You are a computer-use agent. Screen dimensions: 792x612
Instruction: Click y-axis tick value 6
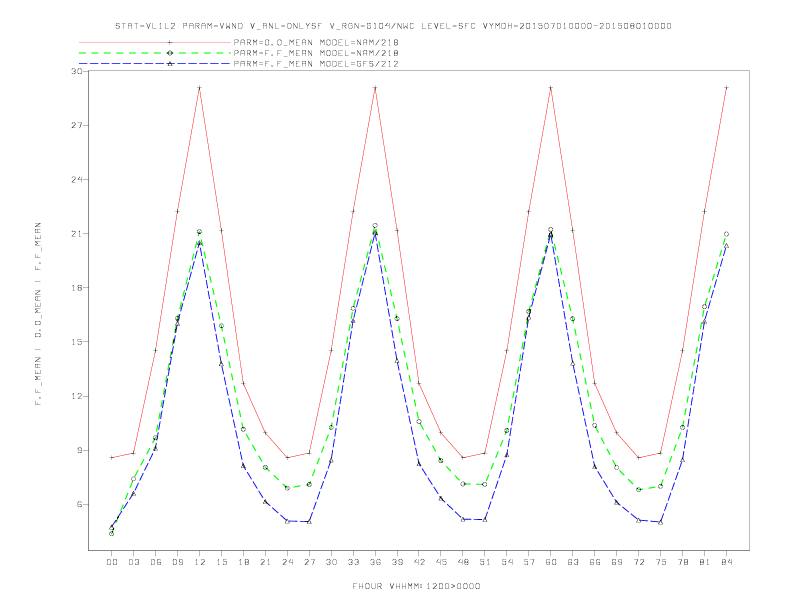pos(79,504)
